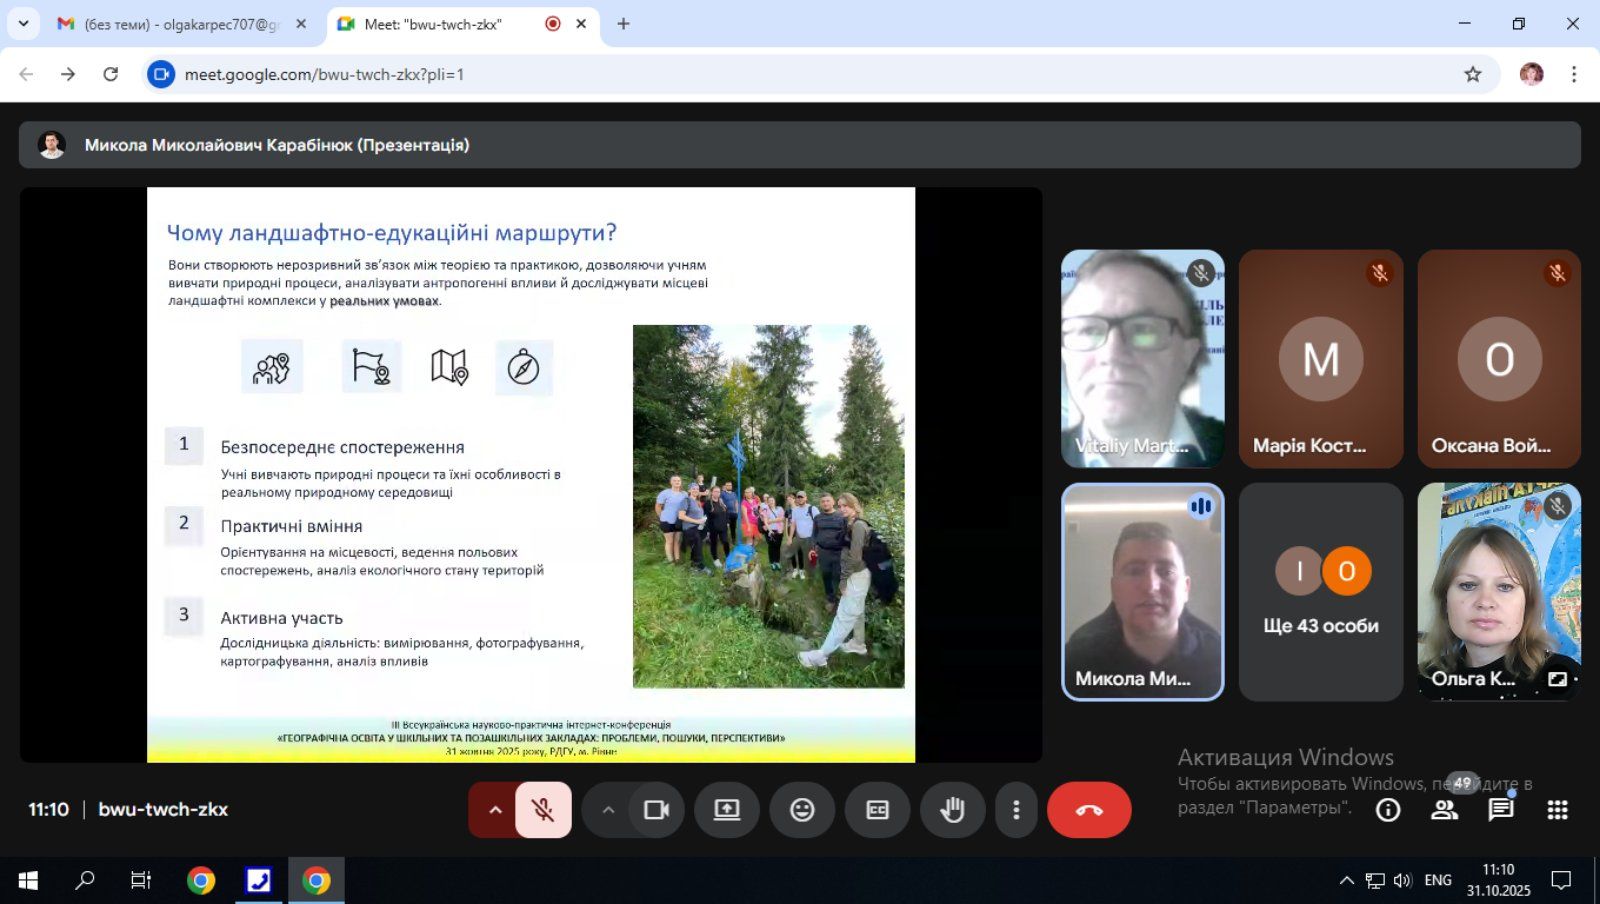Open the Windows Start menu

pos(28,880)
